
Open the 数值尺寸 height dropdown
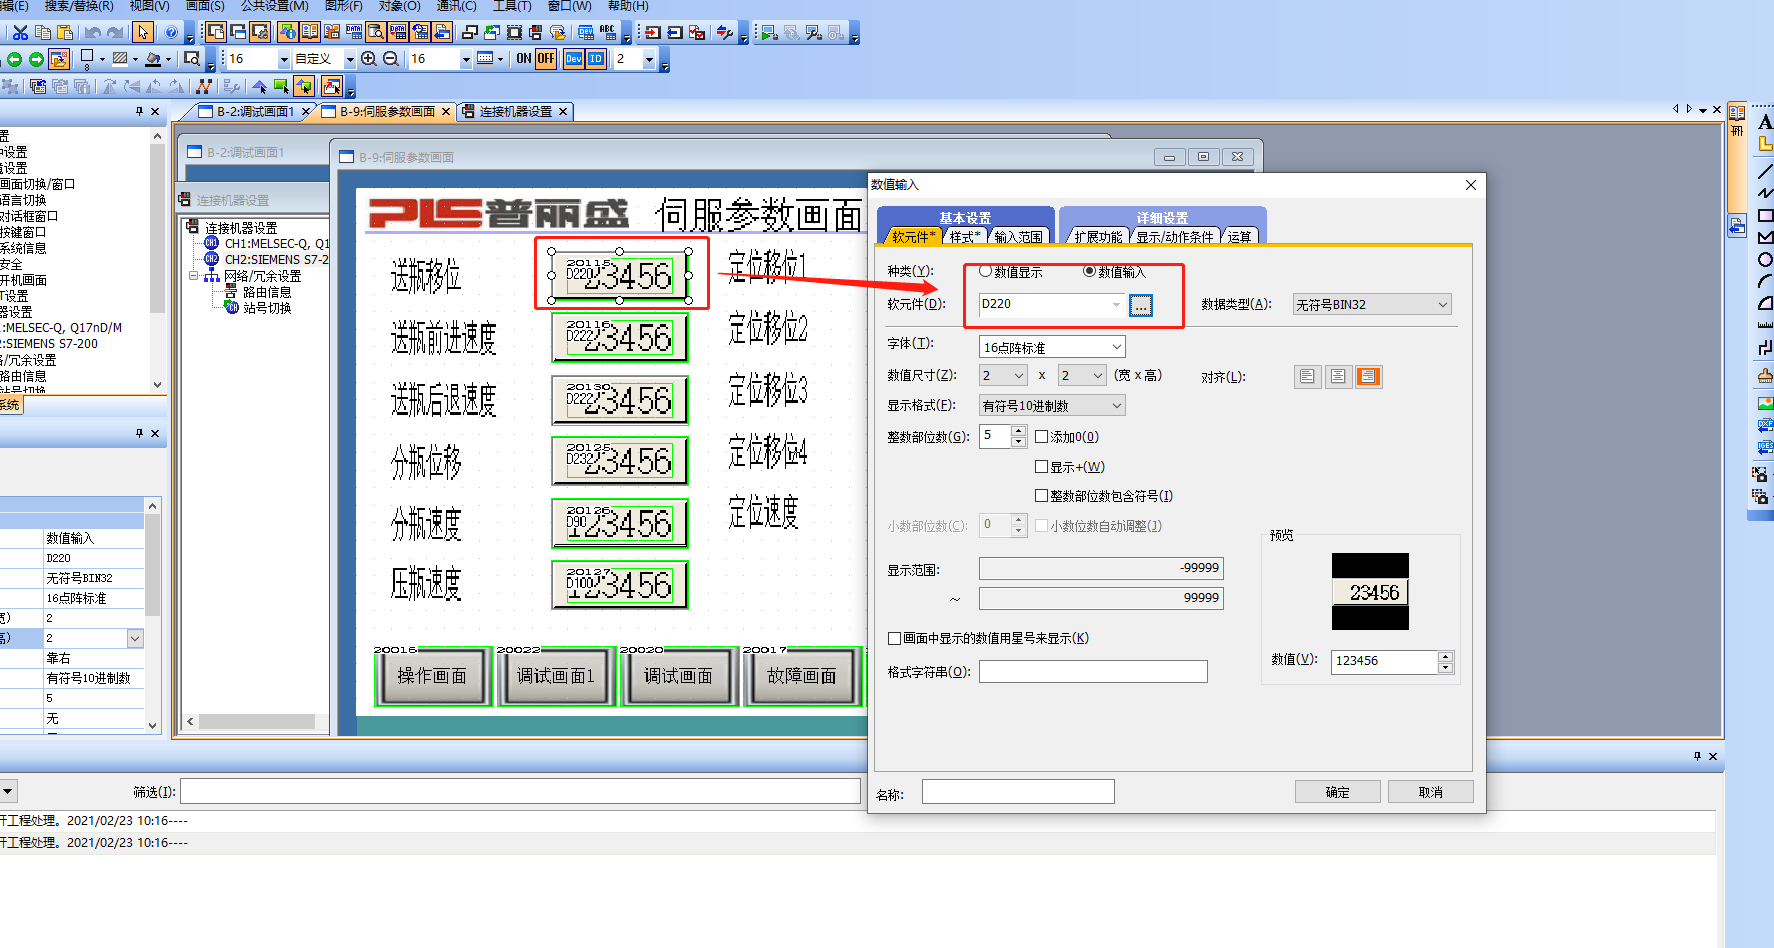tap(1082, 376)
